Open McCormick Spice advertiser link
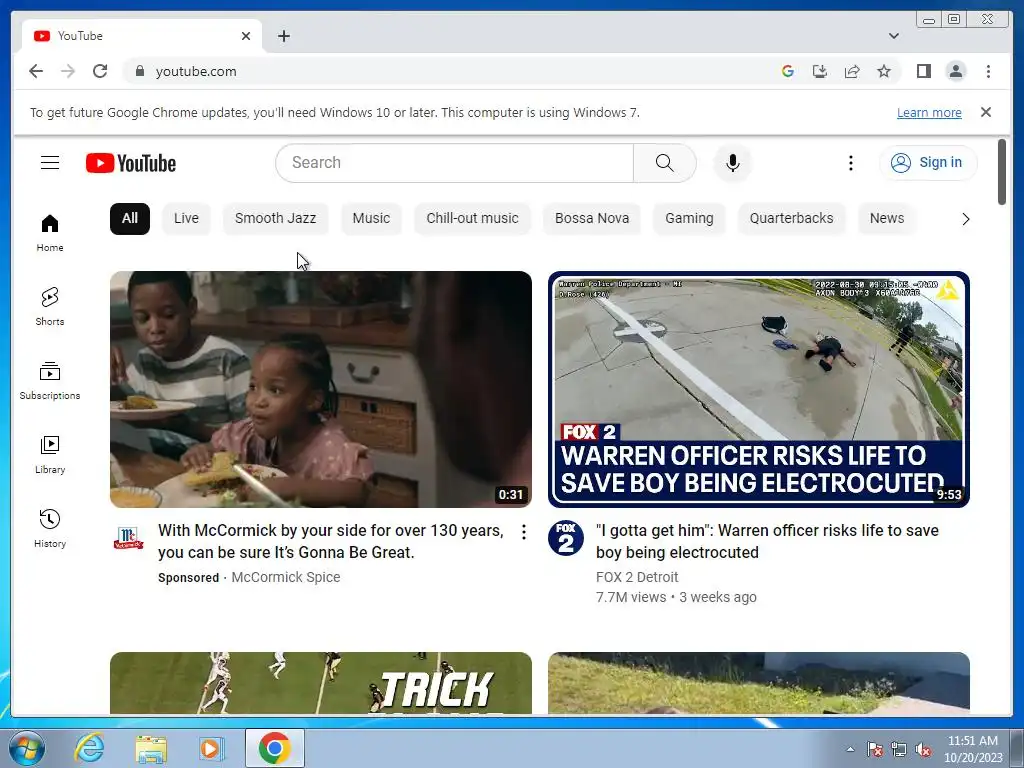This screenshot has width=1024, height=768. 285,577
